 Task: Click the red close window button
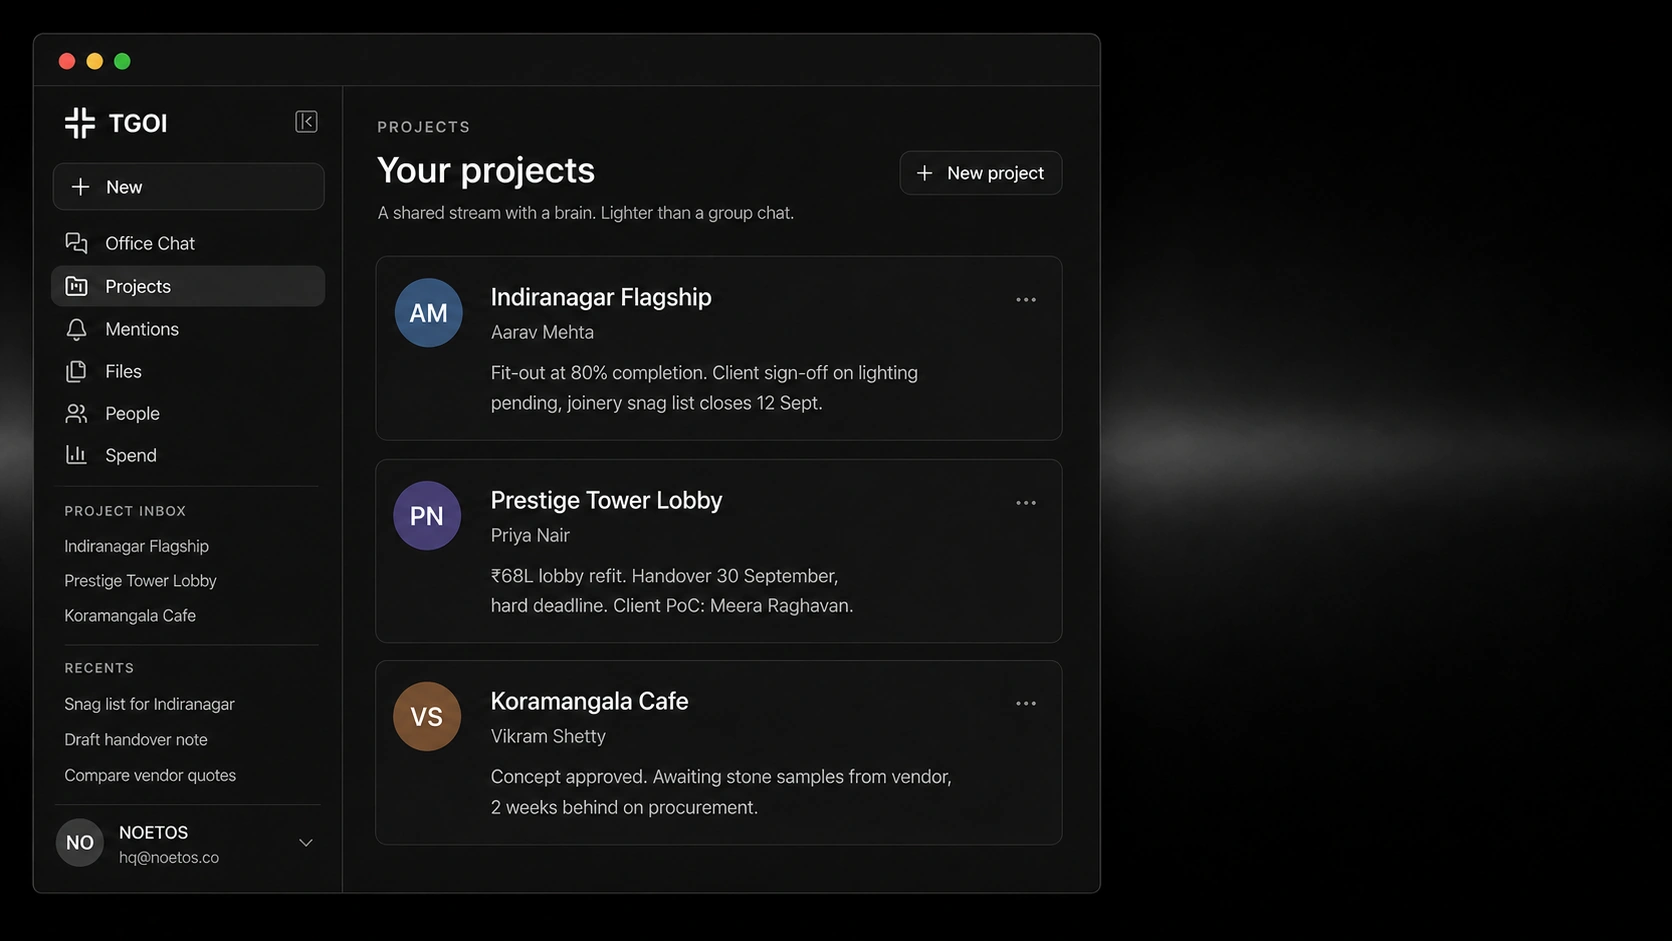pyautogui.click(x=67, y=61)
